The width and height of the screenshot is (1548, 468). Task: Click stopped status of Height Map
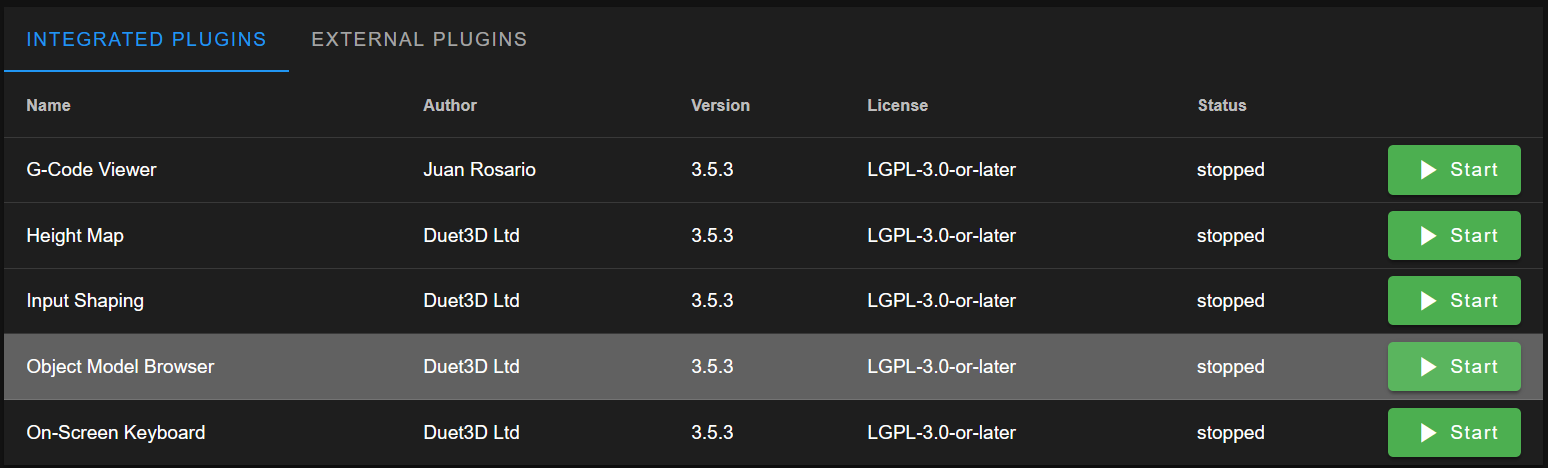pyautogui.click(x=1231, y=236)
